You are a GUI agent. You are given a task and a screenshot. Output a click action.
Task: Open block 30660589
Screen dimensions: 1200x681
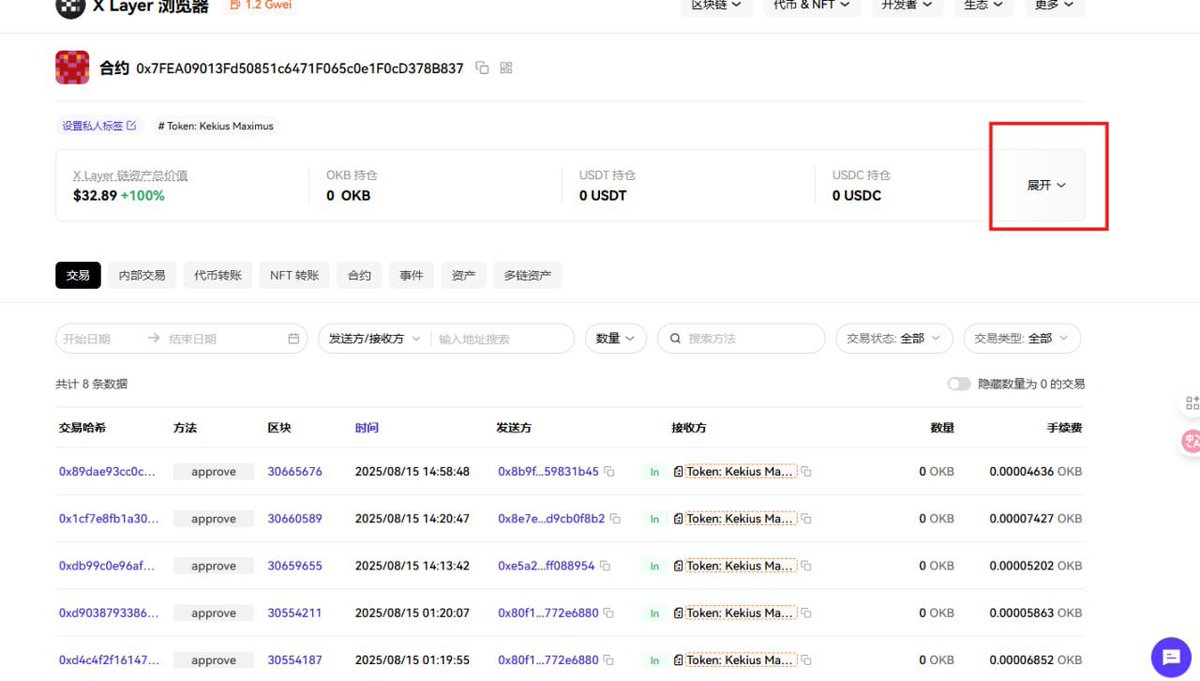coord(295,519)
